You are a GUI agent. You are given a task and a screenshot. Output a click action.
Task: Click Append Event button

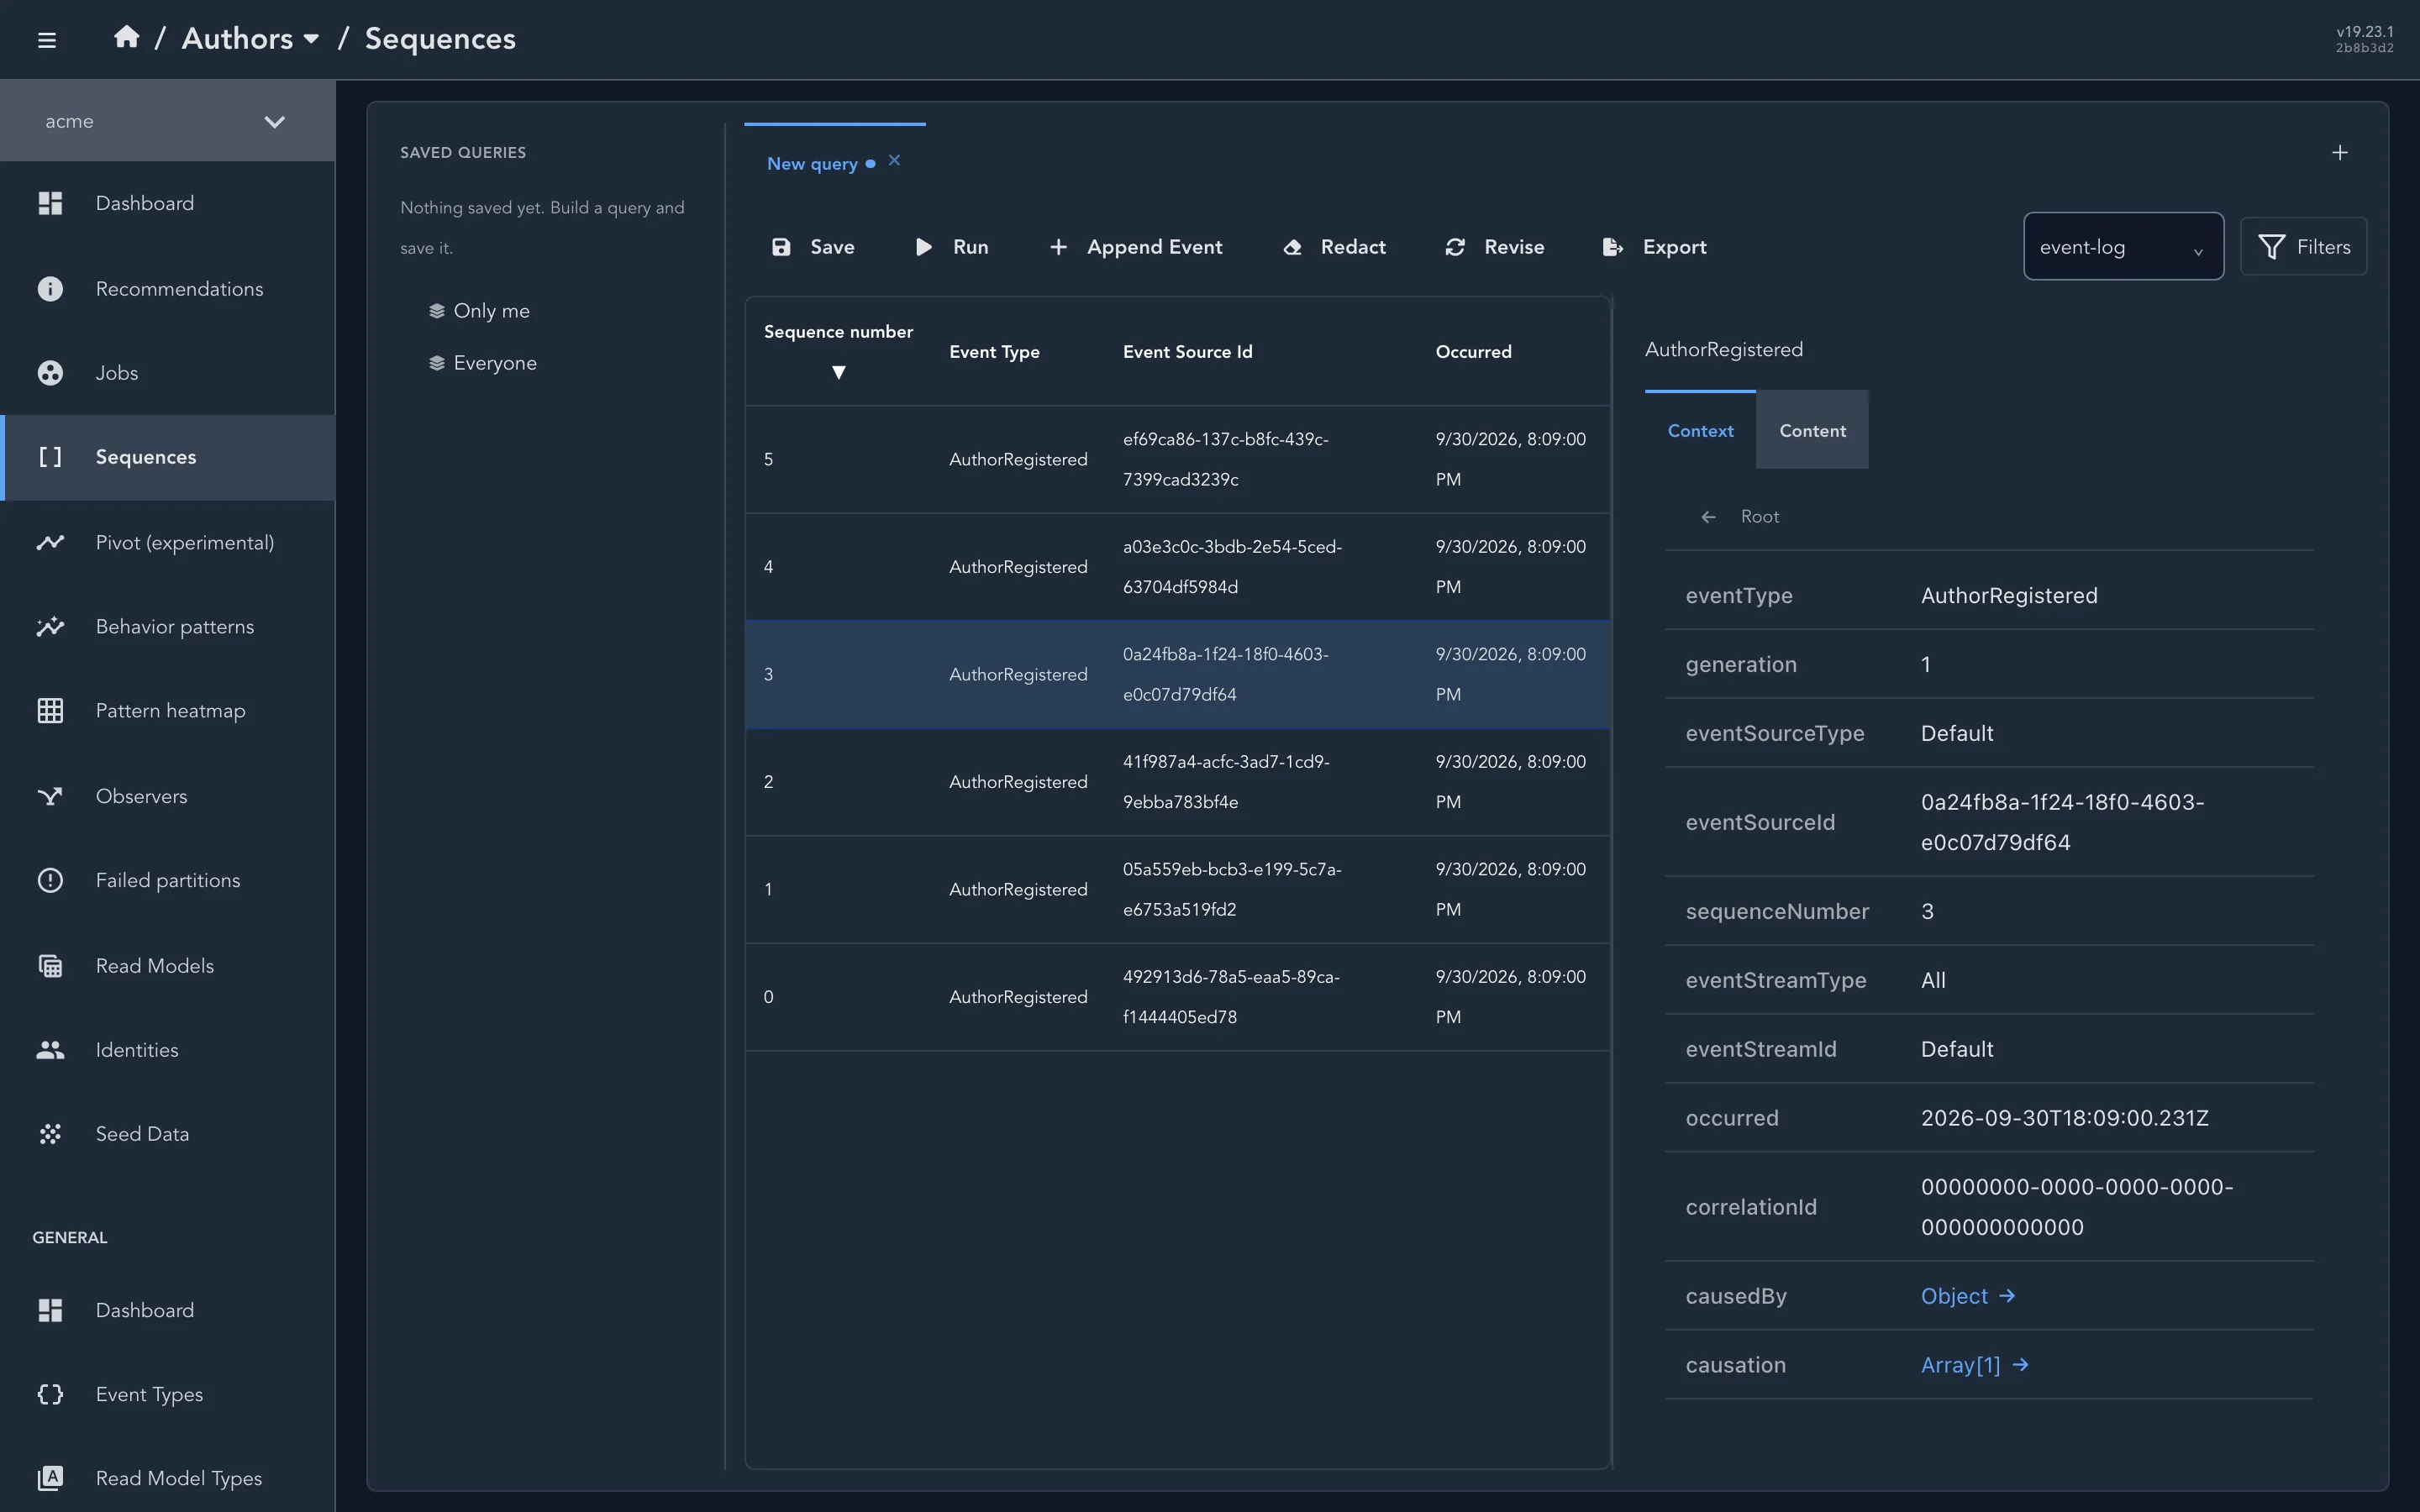tap(1136, 247)
